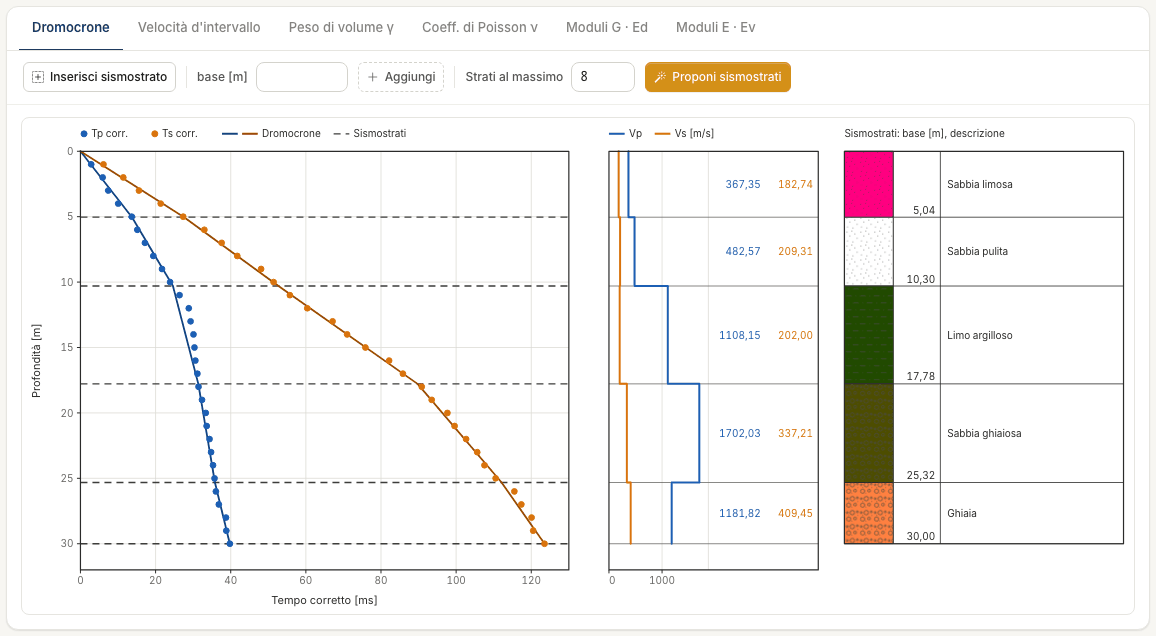
Task: Click the dotted white Sabbia pulita swatch
Action: 868,251
